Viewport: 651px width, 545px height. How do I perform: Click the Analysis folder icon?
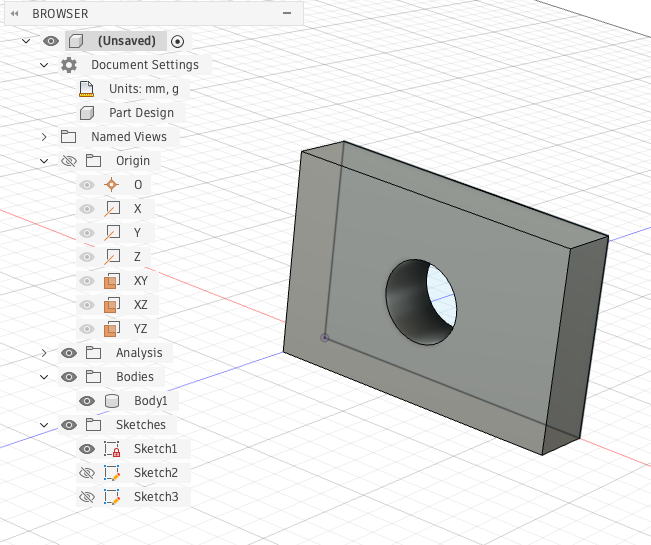(x=93, y=353)
